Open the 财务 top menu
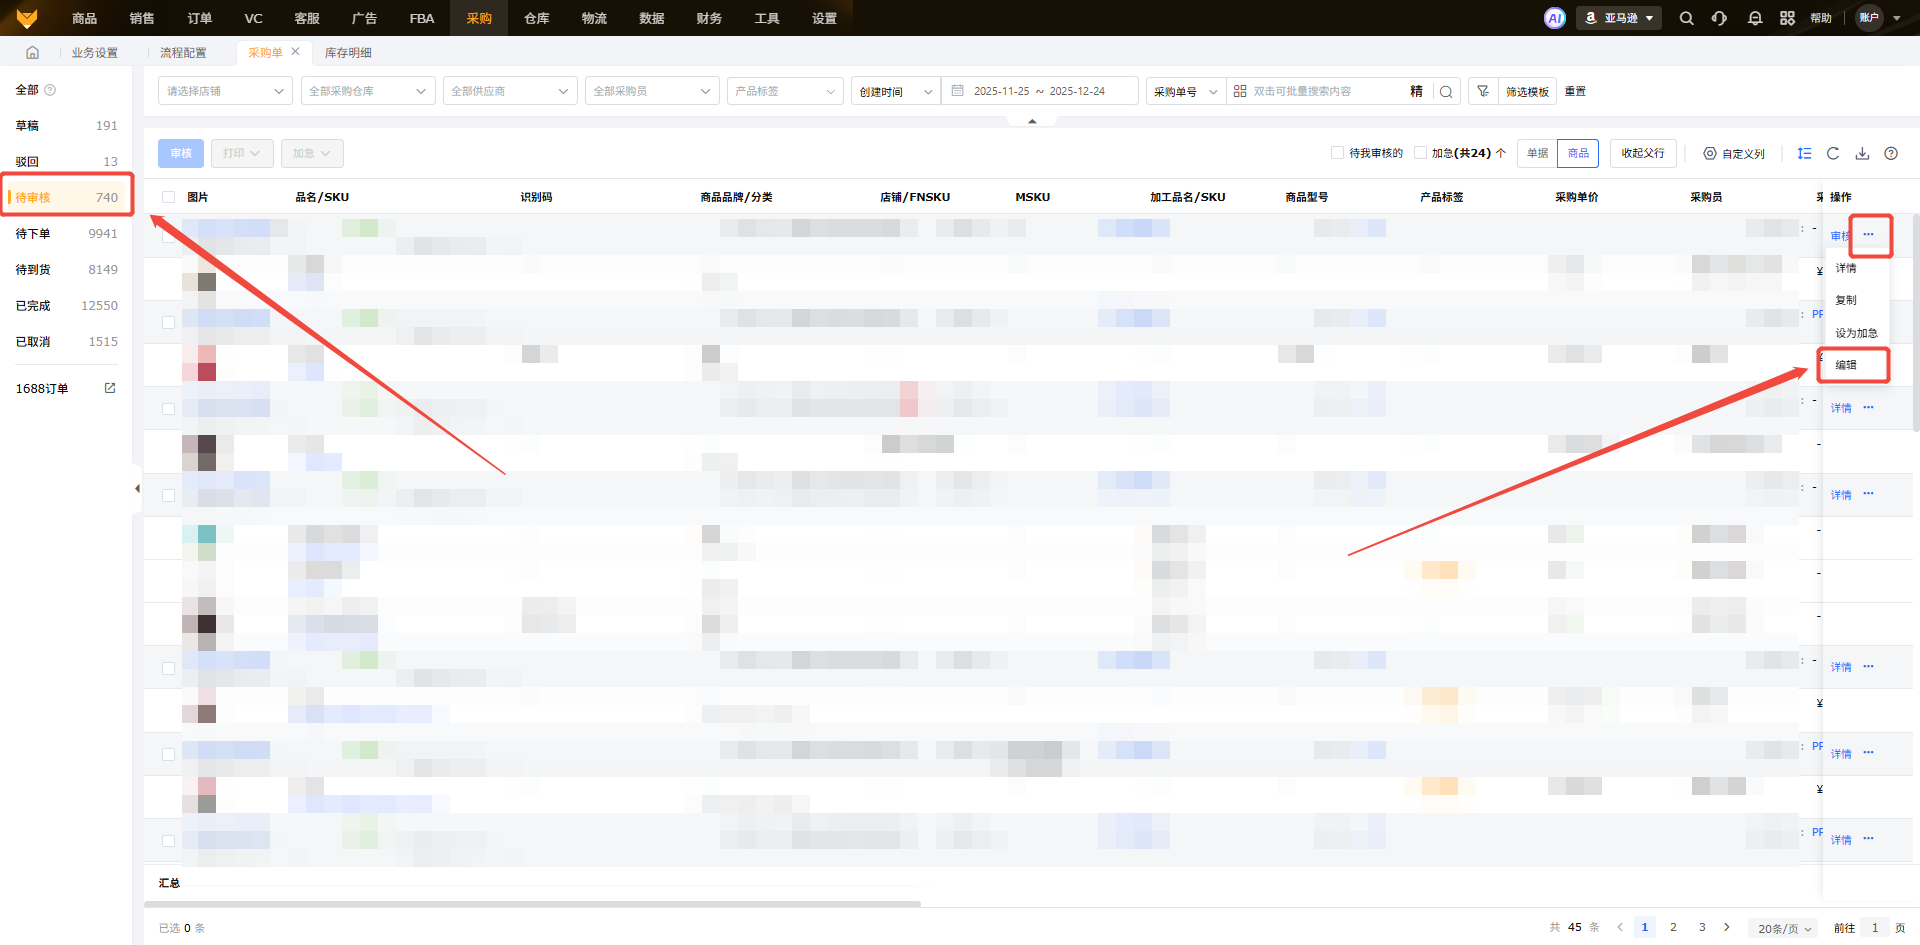Screen dimensions: 1920x945 [x=709, y=18]
